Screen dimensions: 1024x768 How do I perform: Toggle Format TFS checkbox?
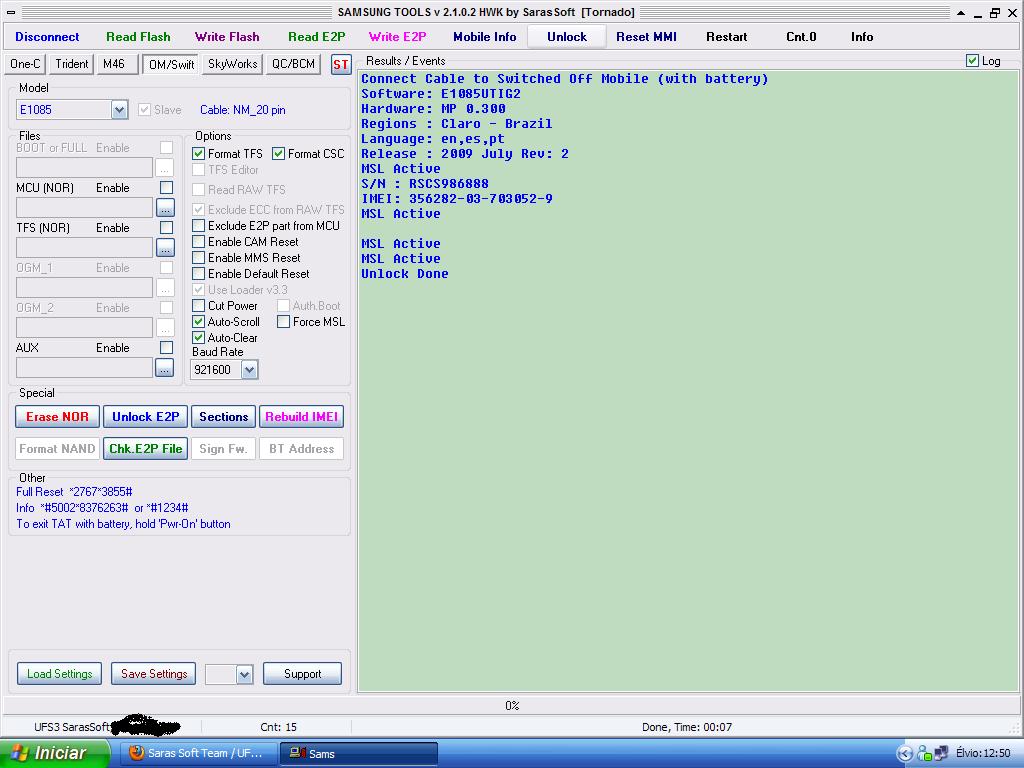199,153
